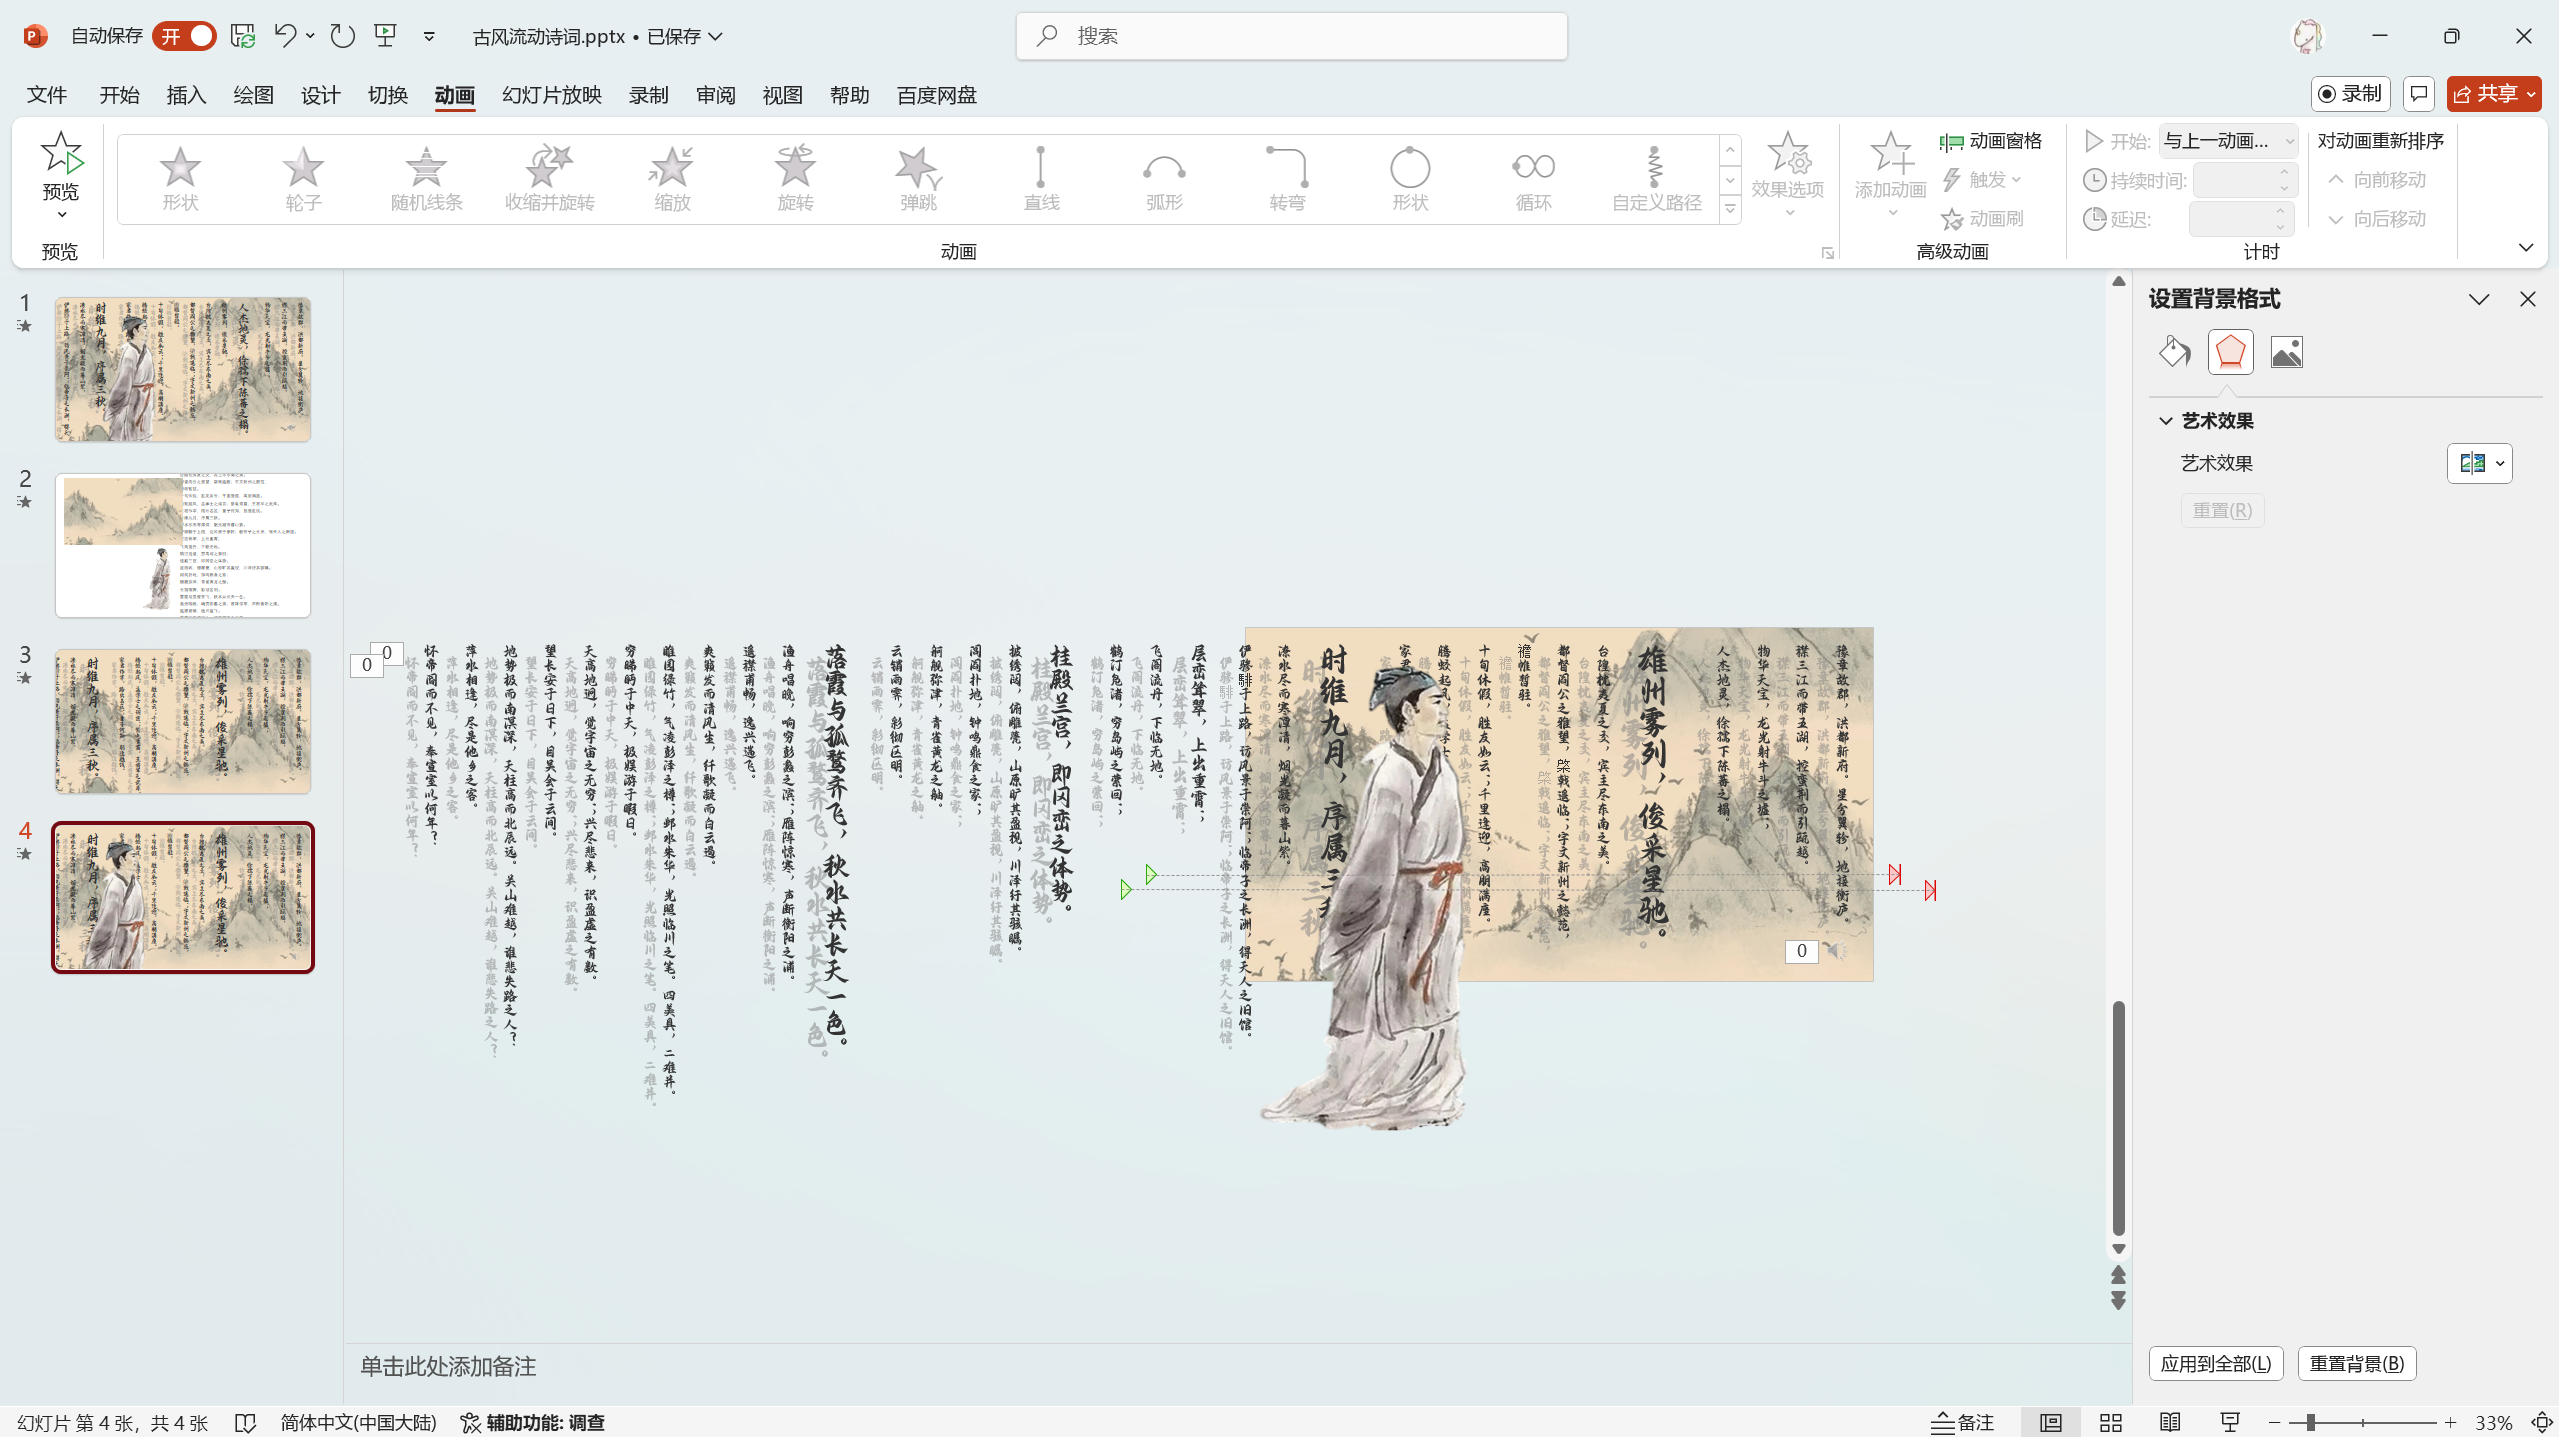Open the 开始 timing start dropdown

2228,141
